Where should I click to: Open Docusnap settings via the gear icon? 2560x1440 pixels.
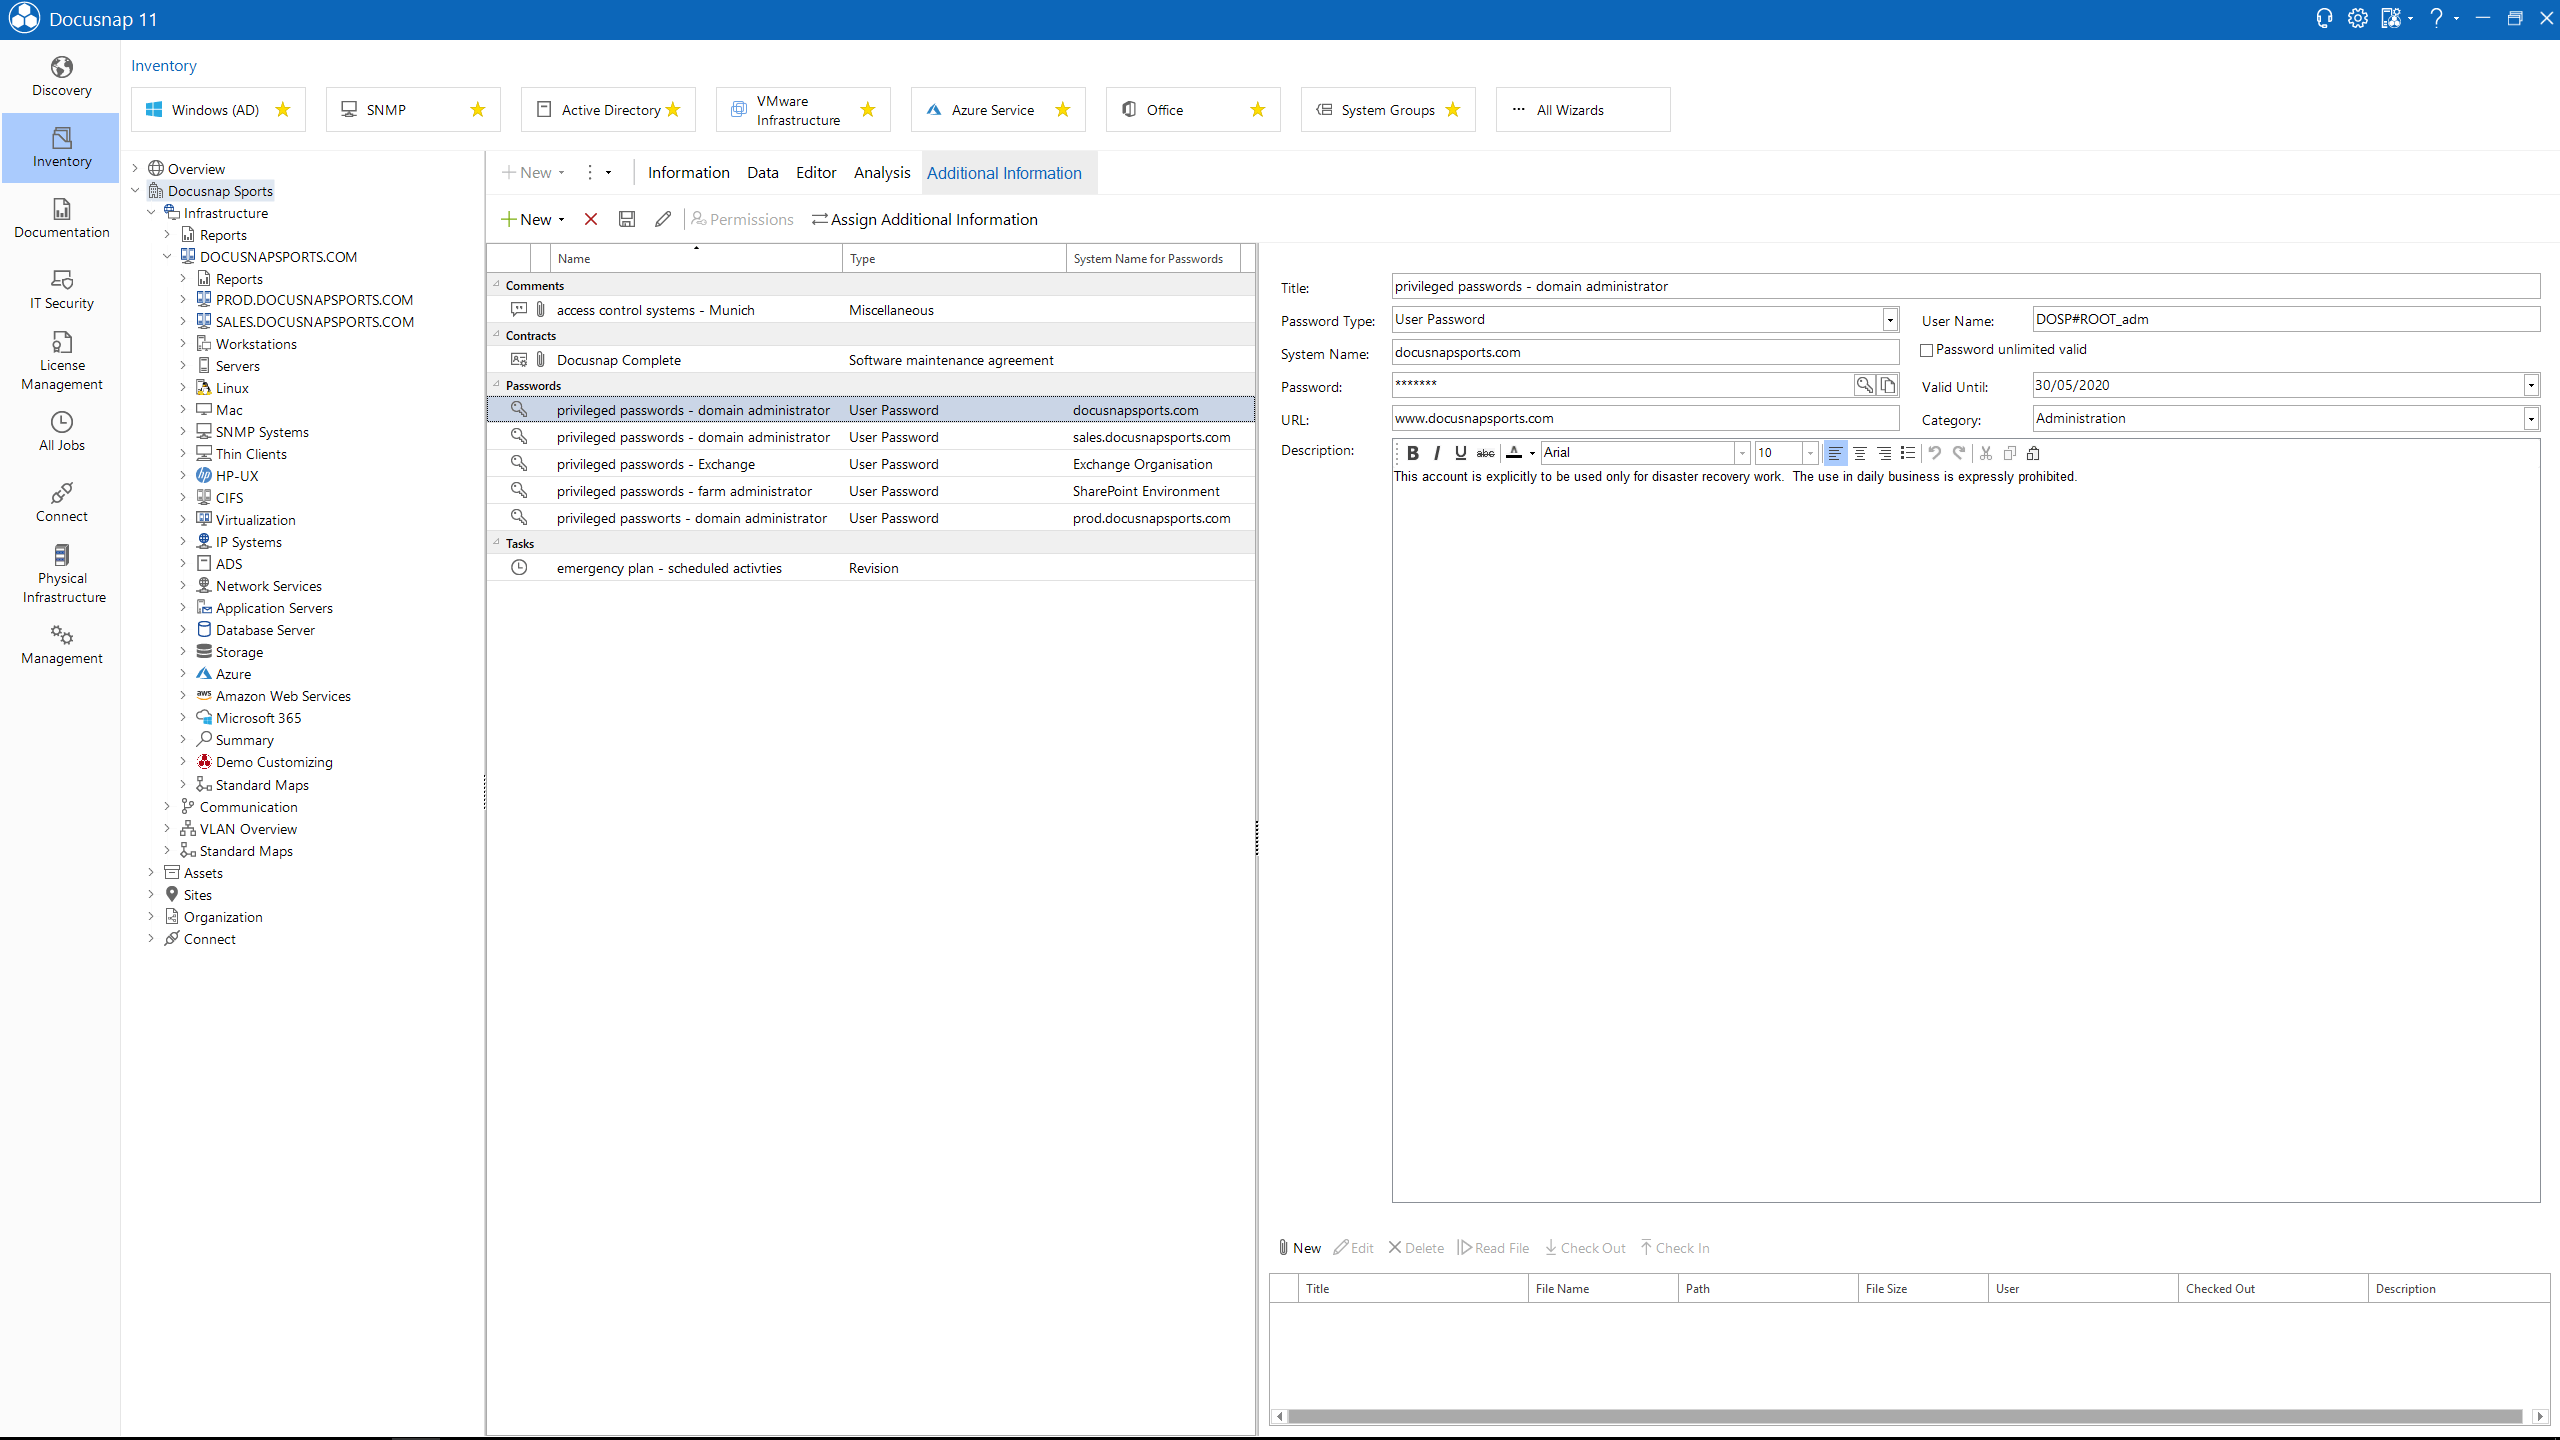coord(2358,18)
